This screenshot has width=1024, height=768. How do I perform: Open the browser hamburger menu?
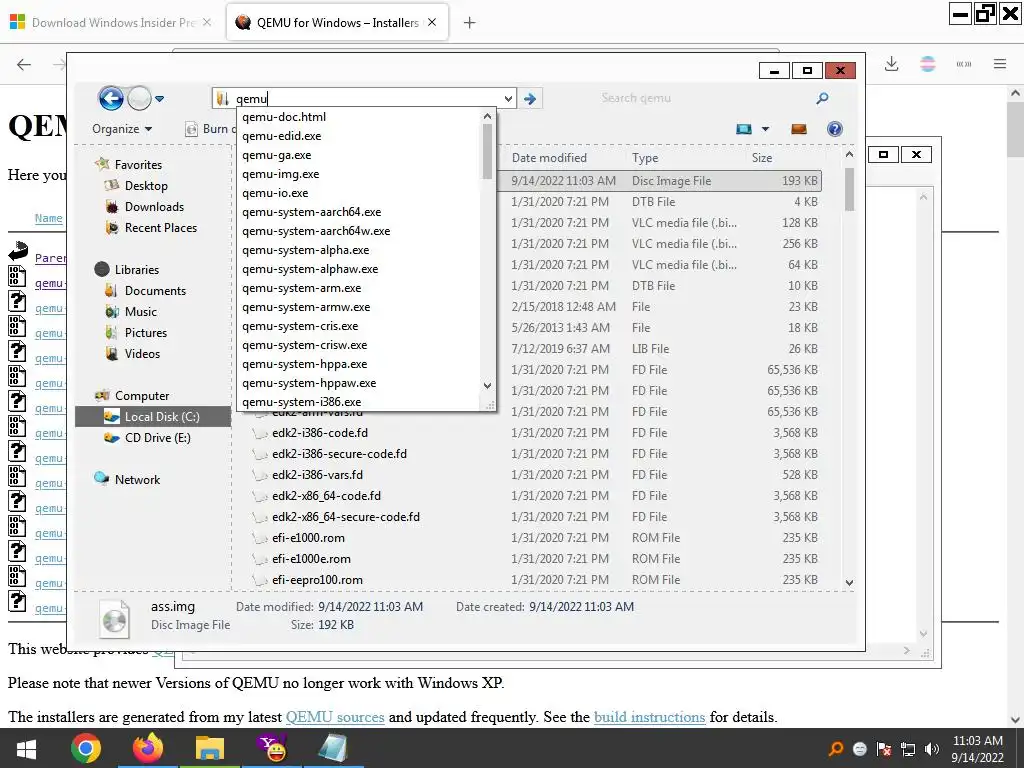point(1000,64)
